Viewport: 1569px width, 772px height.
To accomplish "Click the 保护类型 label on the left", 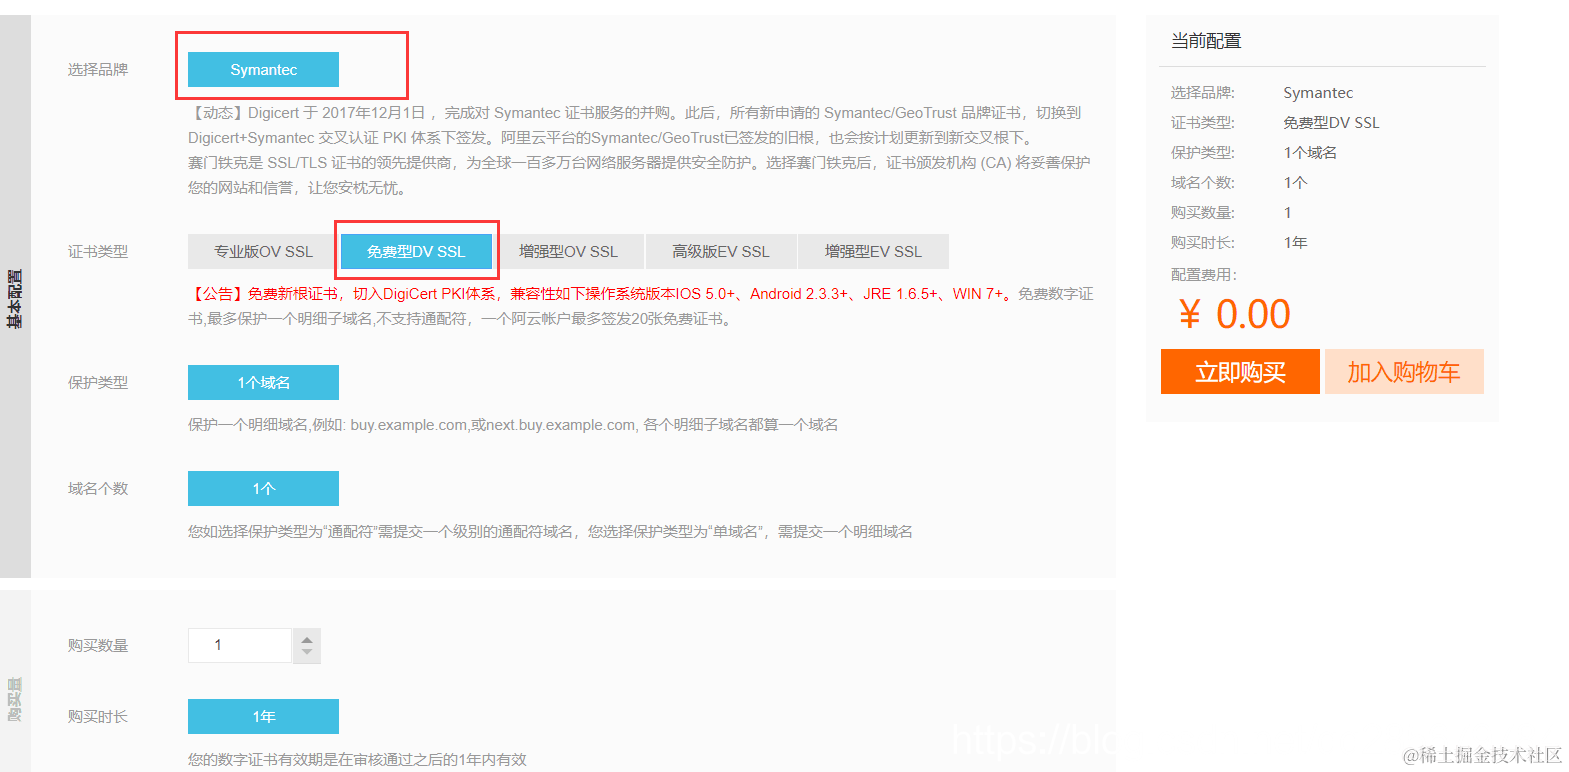I will [x=98, y=383].
